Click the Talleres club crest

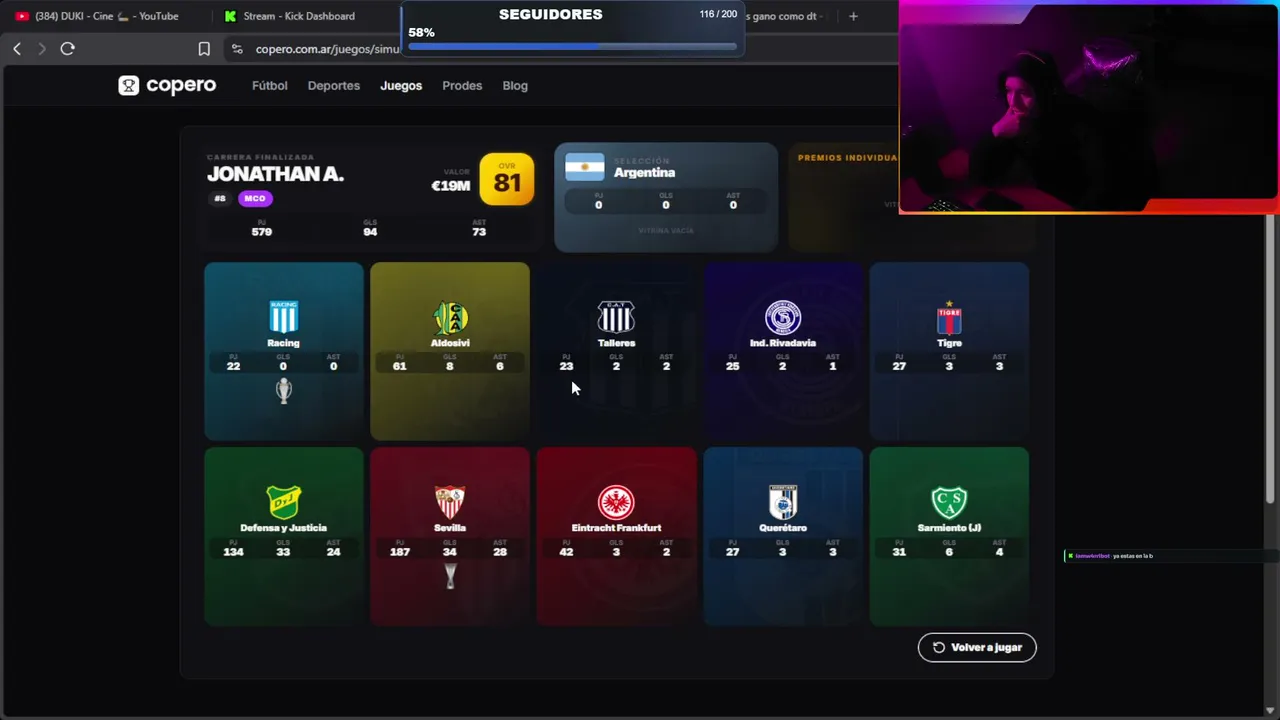616,317
